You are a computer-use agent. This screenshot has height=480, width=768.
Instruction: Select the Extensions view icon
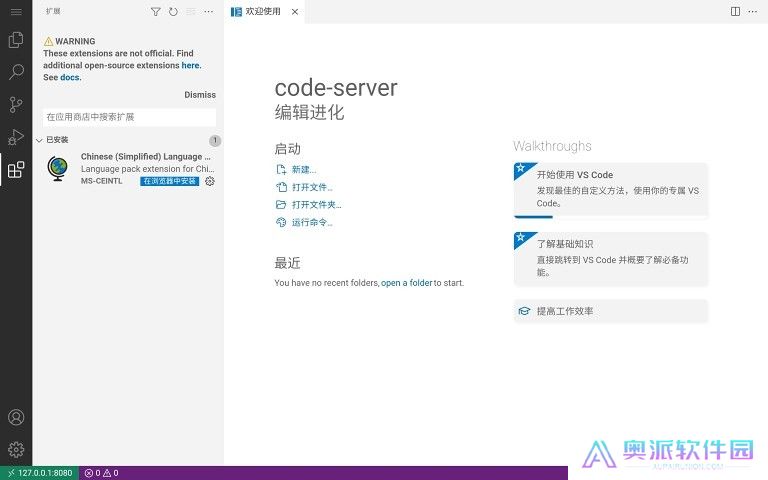pyautogui.click(x=16, y=169)
